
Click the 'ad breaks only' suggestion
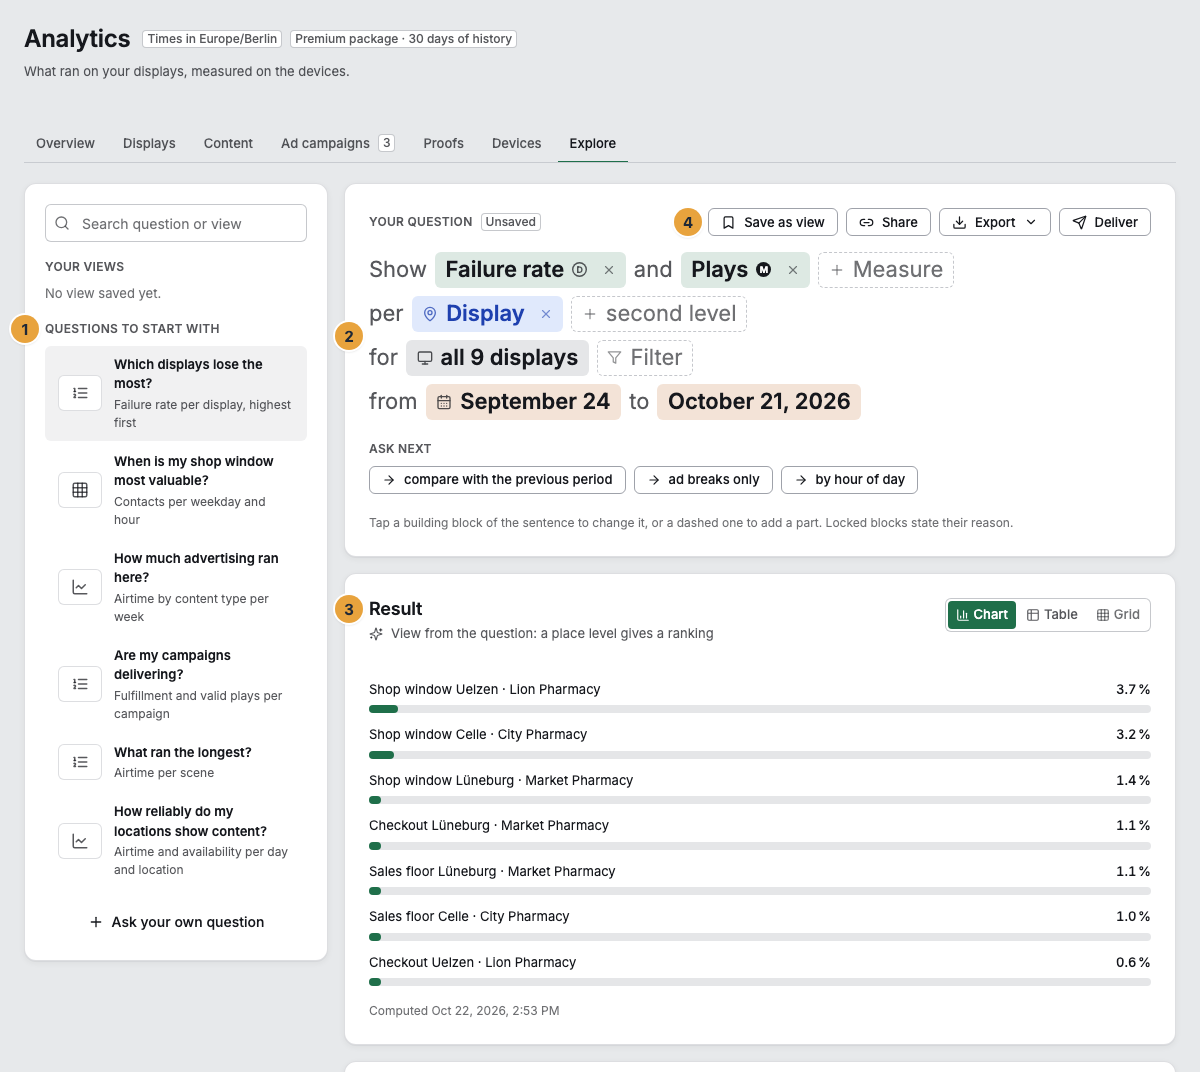coord(703,480)
